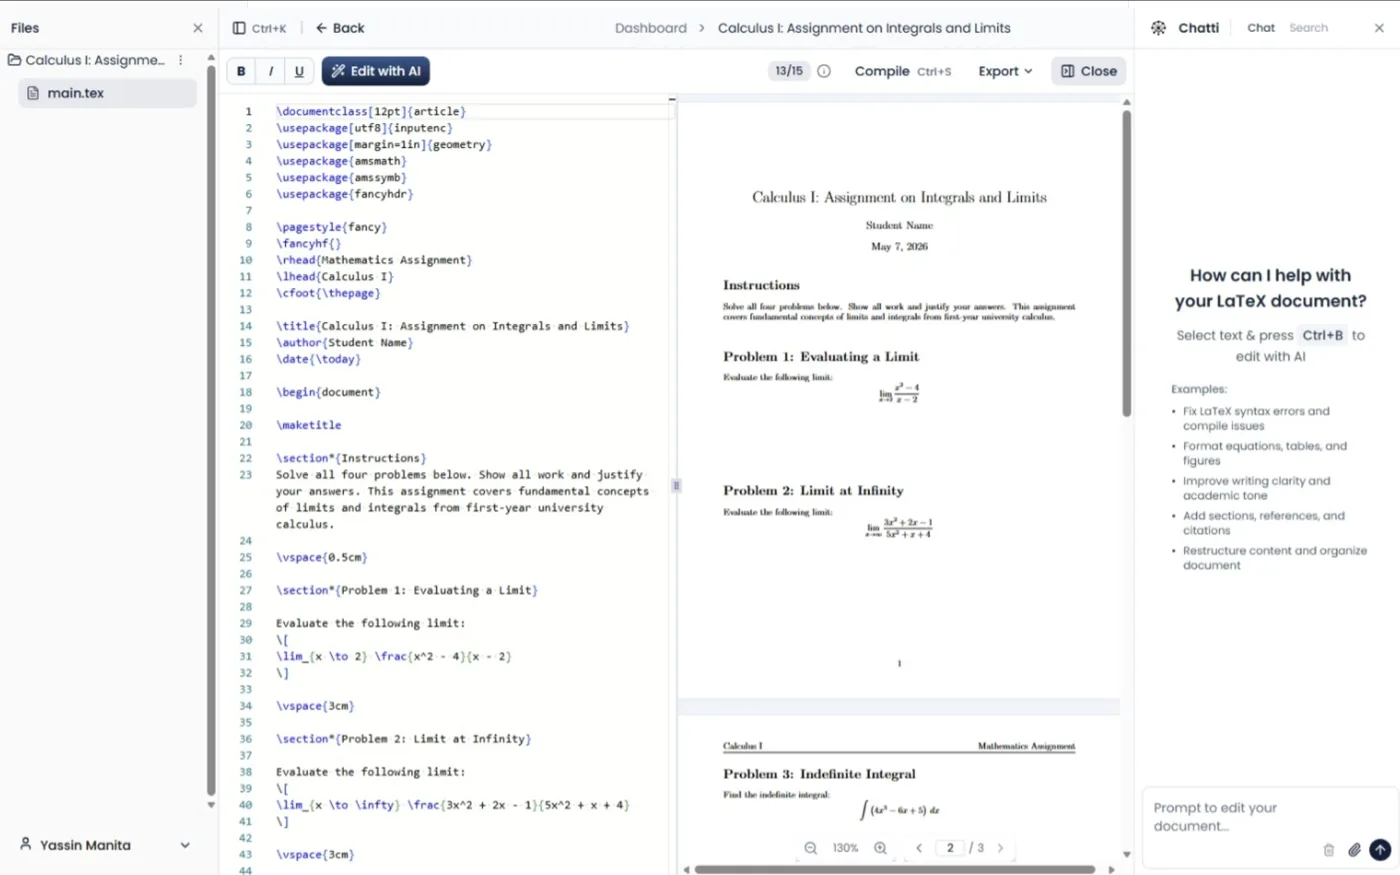1400x875 pixels.
Task: Toggle italic formatting
Action: click(270, 71)
